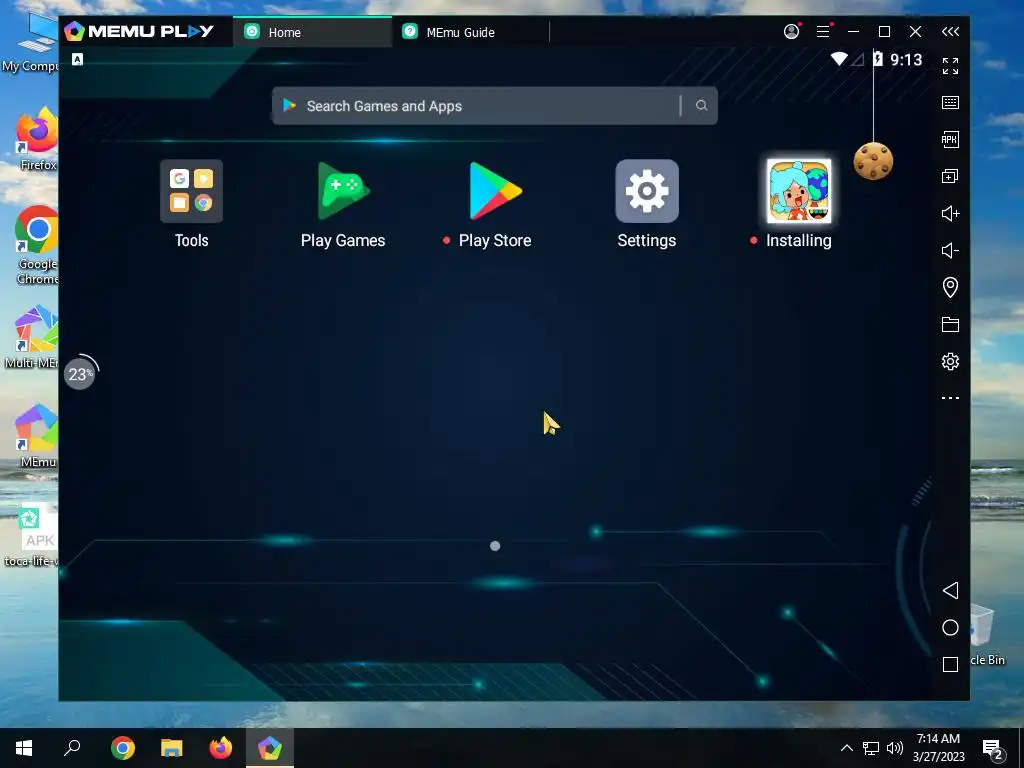
Task: Open Chrome from the taskbar
Action: 123,748
